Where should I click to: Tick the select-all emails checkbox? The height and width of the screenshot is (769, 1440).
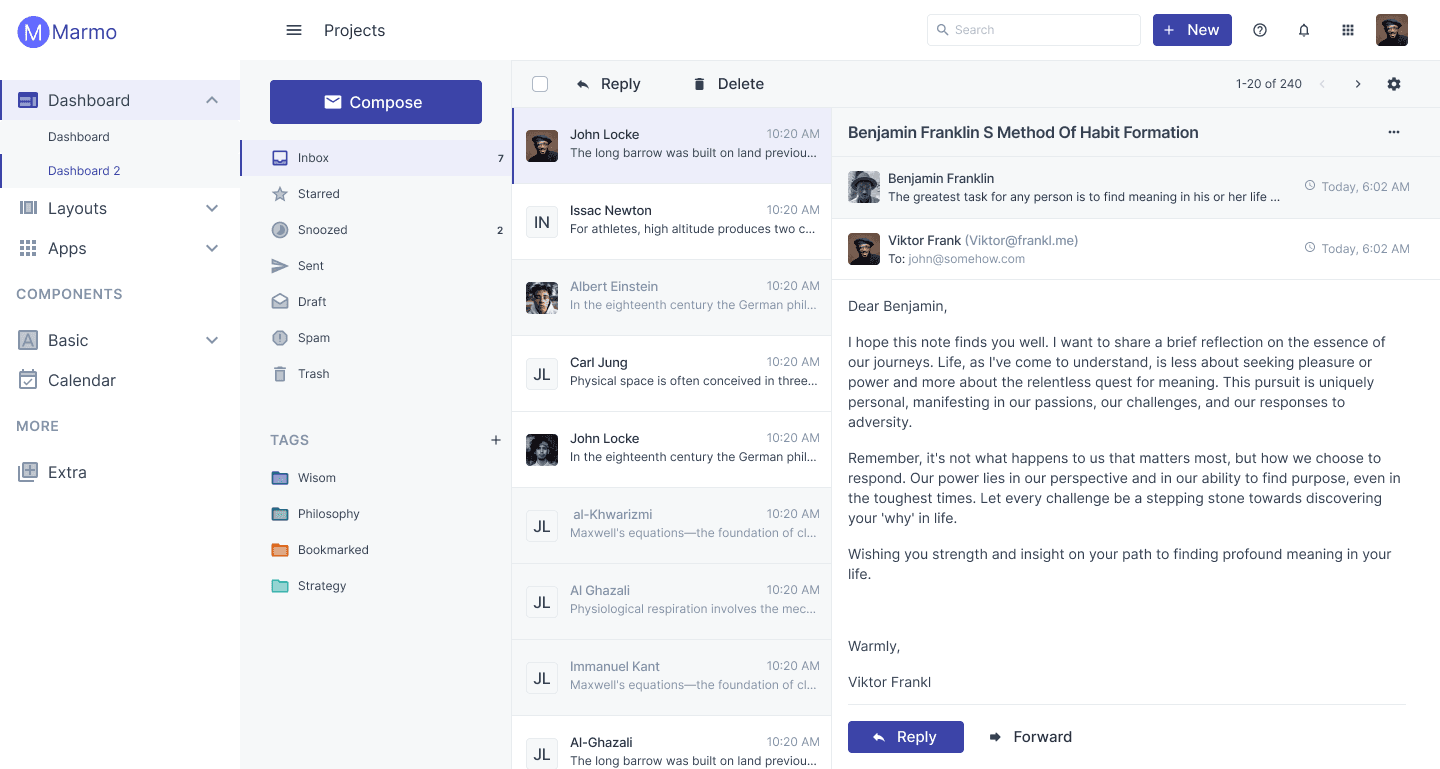[540, 84]
